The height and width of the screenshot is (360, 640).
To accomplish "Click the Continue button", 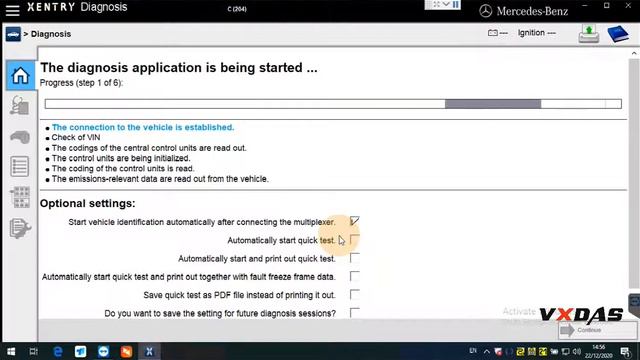I will [597, 330].
